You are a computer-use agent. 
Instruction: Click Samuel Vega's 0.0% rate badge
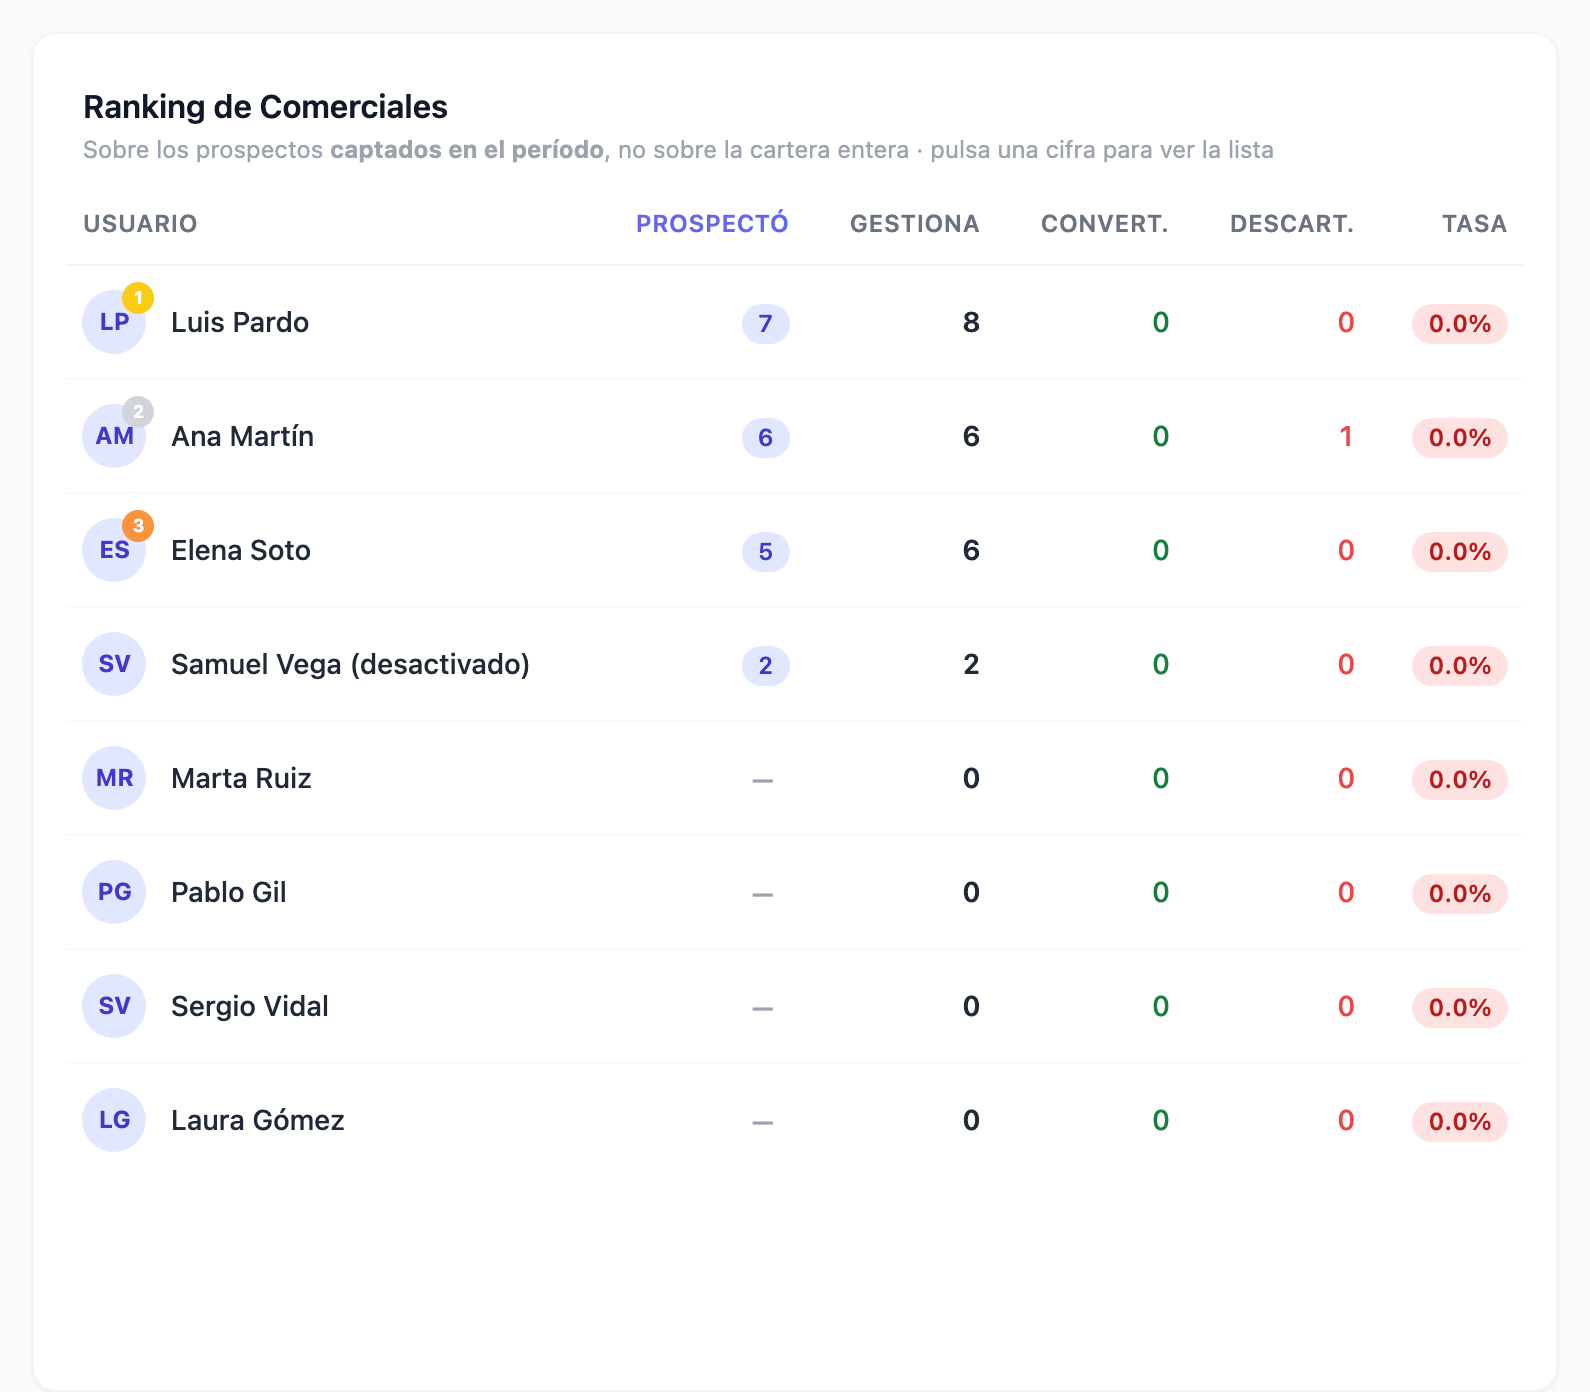click(x=1460, y=666)
